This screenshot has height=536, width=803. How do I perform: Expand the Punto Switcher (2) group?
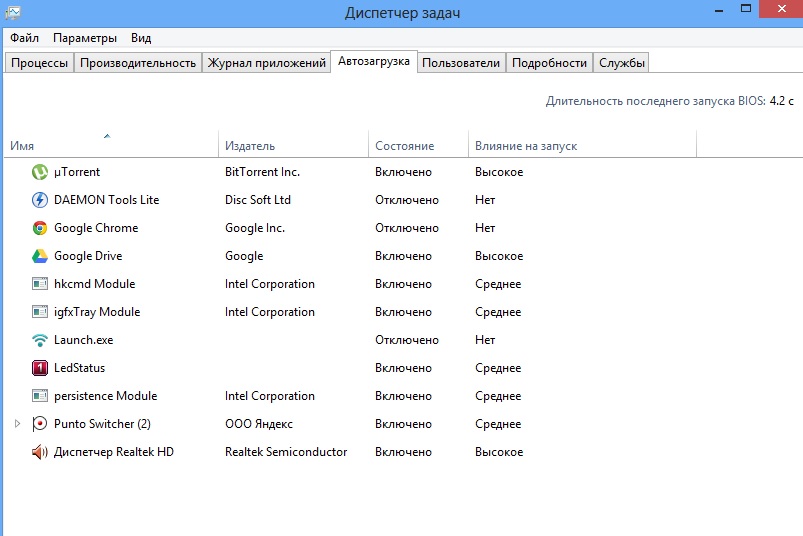(17, 424)
